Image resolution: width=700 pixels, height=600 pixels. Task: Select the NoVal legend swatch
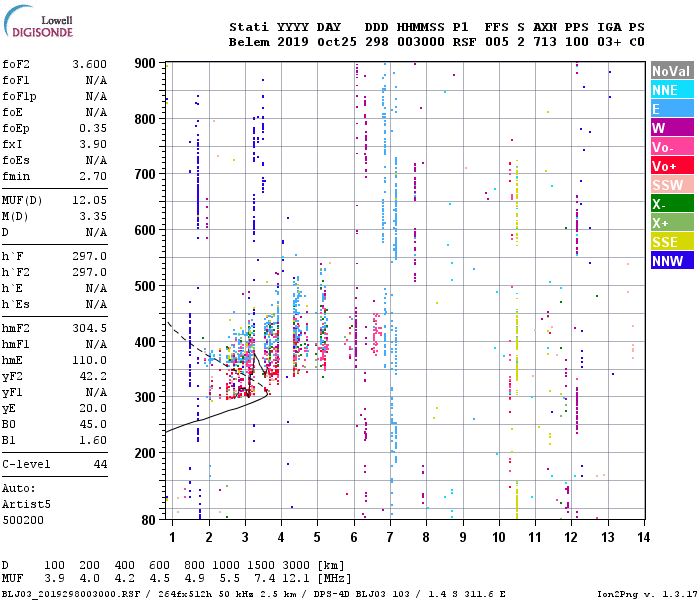tap(672, 71)
